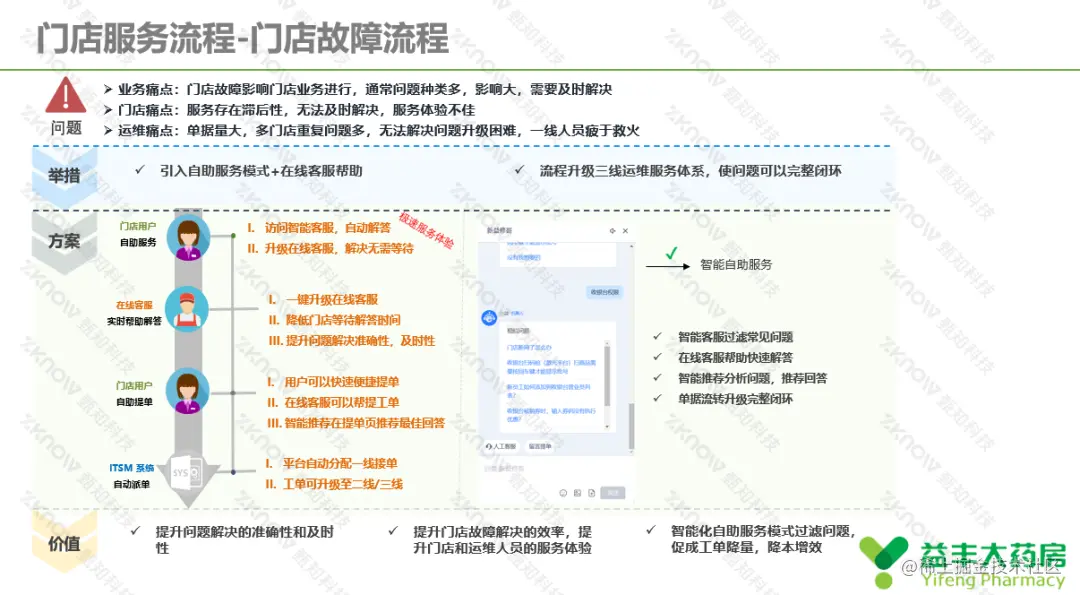Click the 问题 label under warning icon
Viewport: 1080px width, 595px height.
pyautogui.click(x=66, y=128)
